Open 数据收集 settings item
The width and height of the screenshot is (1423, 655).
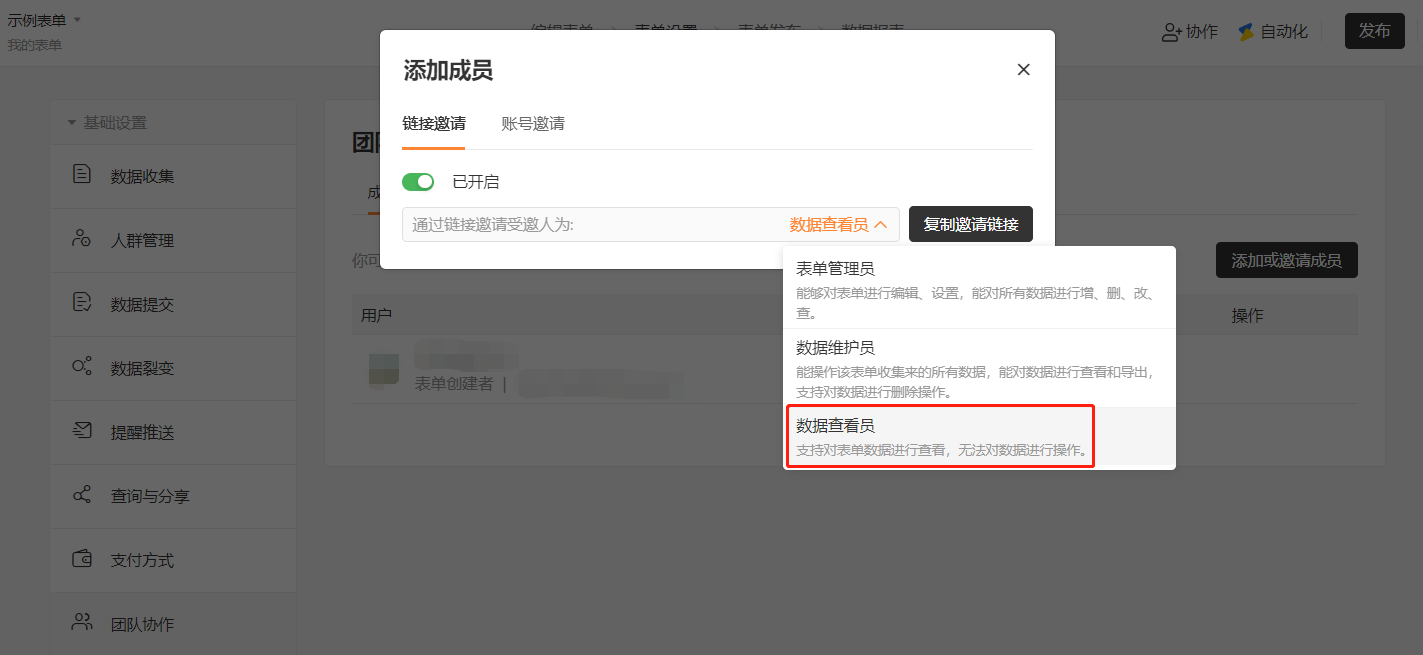pos(173,176)
